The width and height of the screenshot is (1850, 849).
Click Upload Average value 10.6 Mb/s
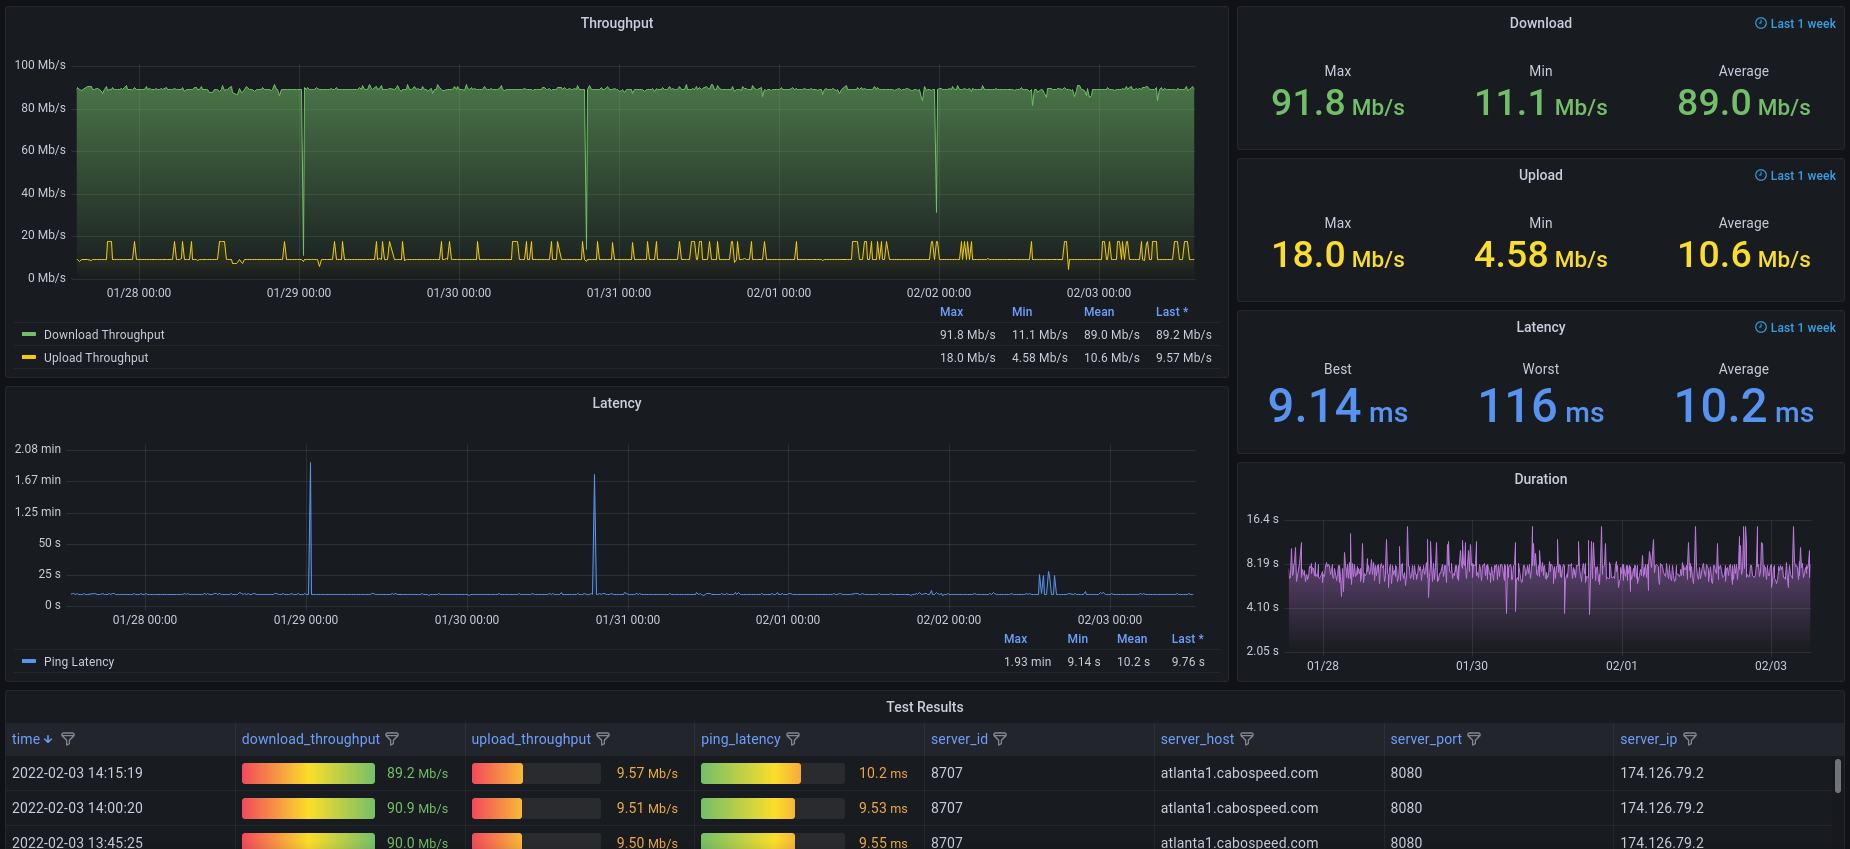tap(1744, 254)
